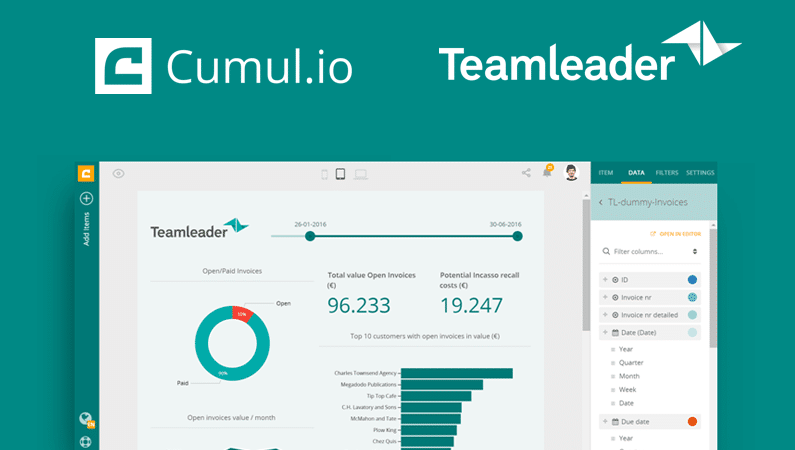Switch to desktop screen preview icon

[360, 175]
